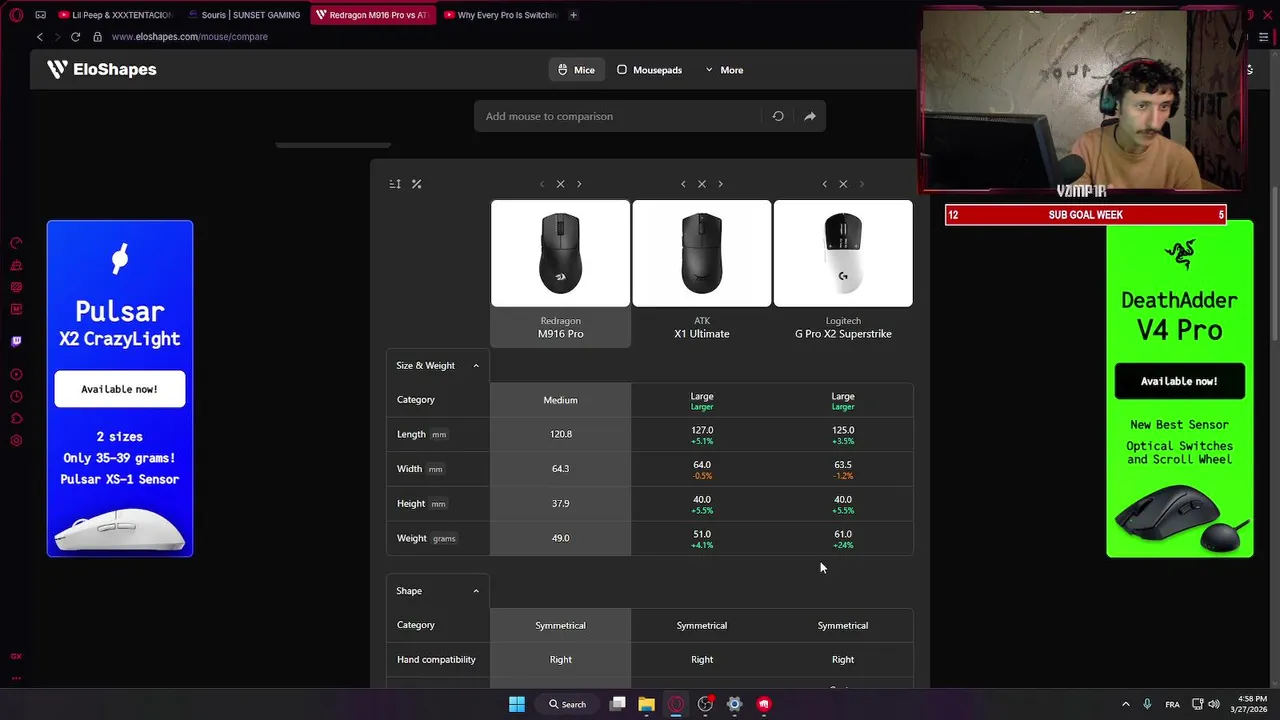Show hidden system tray icons
Image resolution: width=1280 pixels, height=720 pixels.
(1125, 704)
